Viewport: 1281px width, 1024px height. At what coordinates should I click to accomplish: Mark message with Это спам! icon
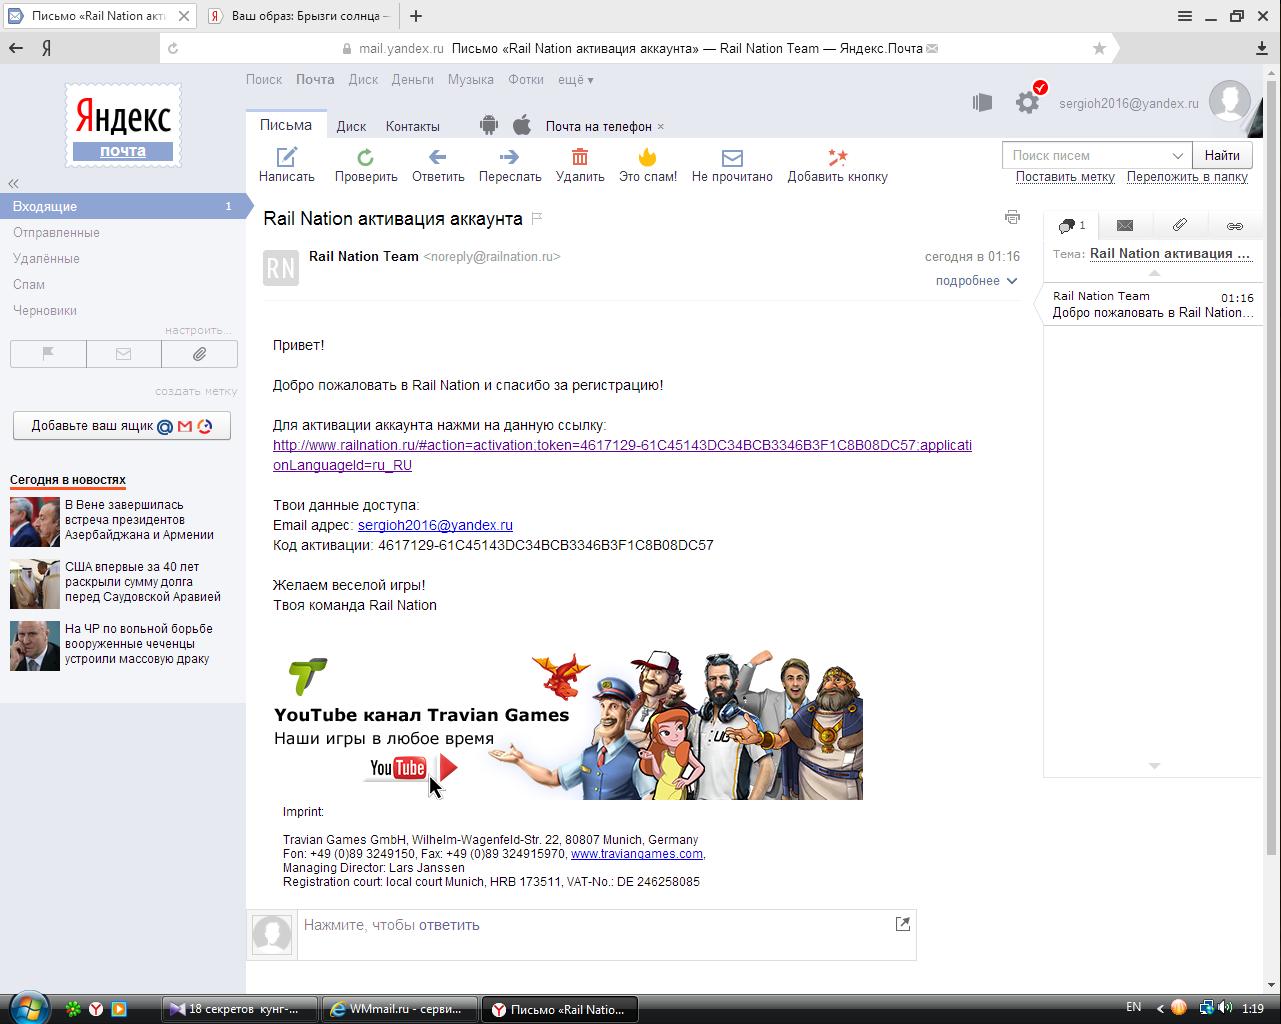pyautogui.click(x=648, y=157)
